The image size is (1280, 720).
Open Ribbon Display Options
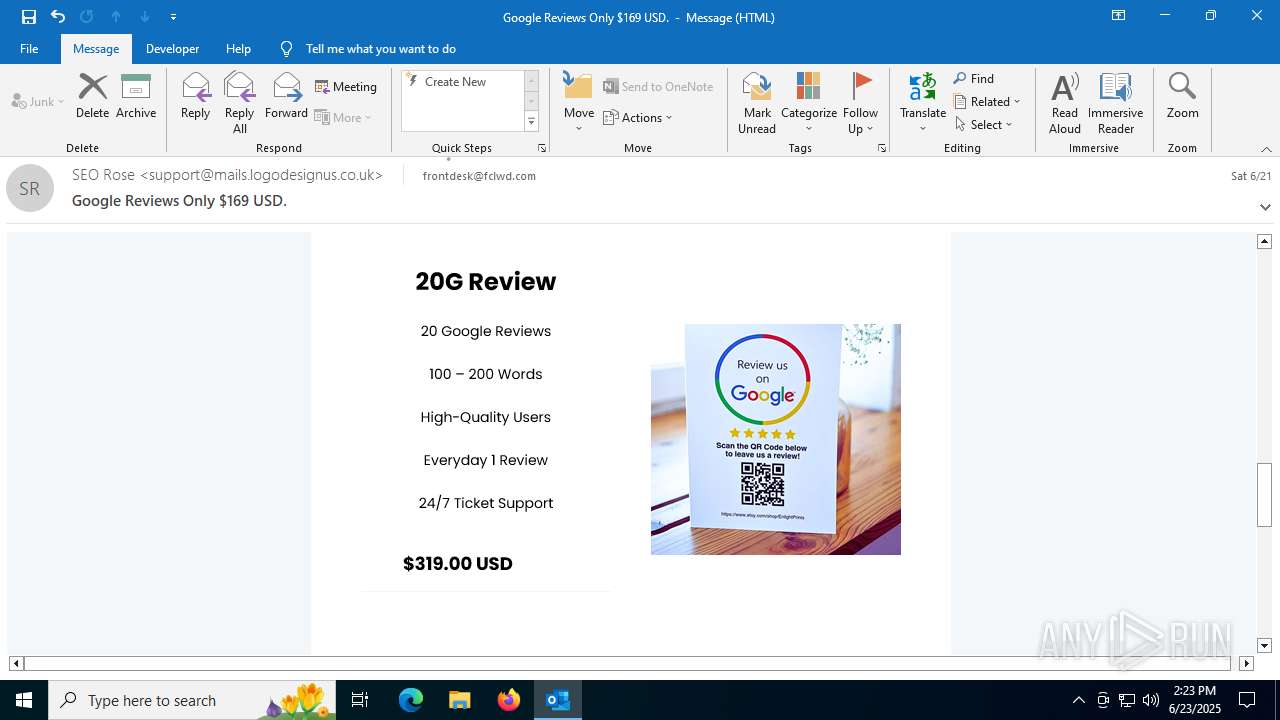tap(1118, 16)
